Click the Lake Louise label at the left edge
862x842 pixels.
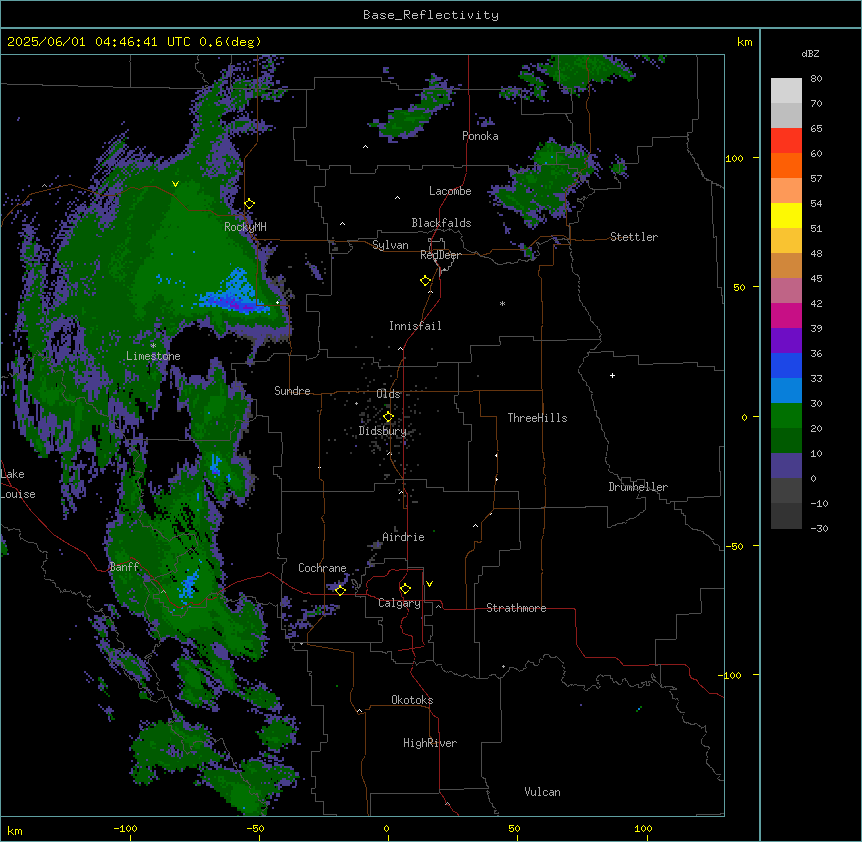coord(17,484)
